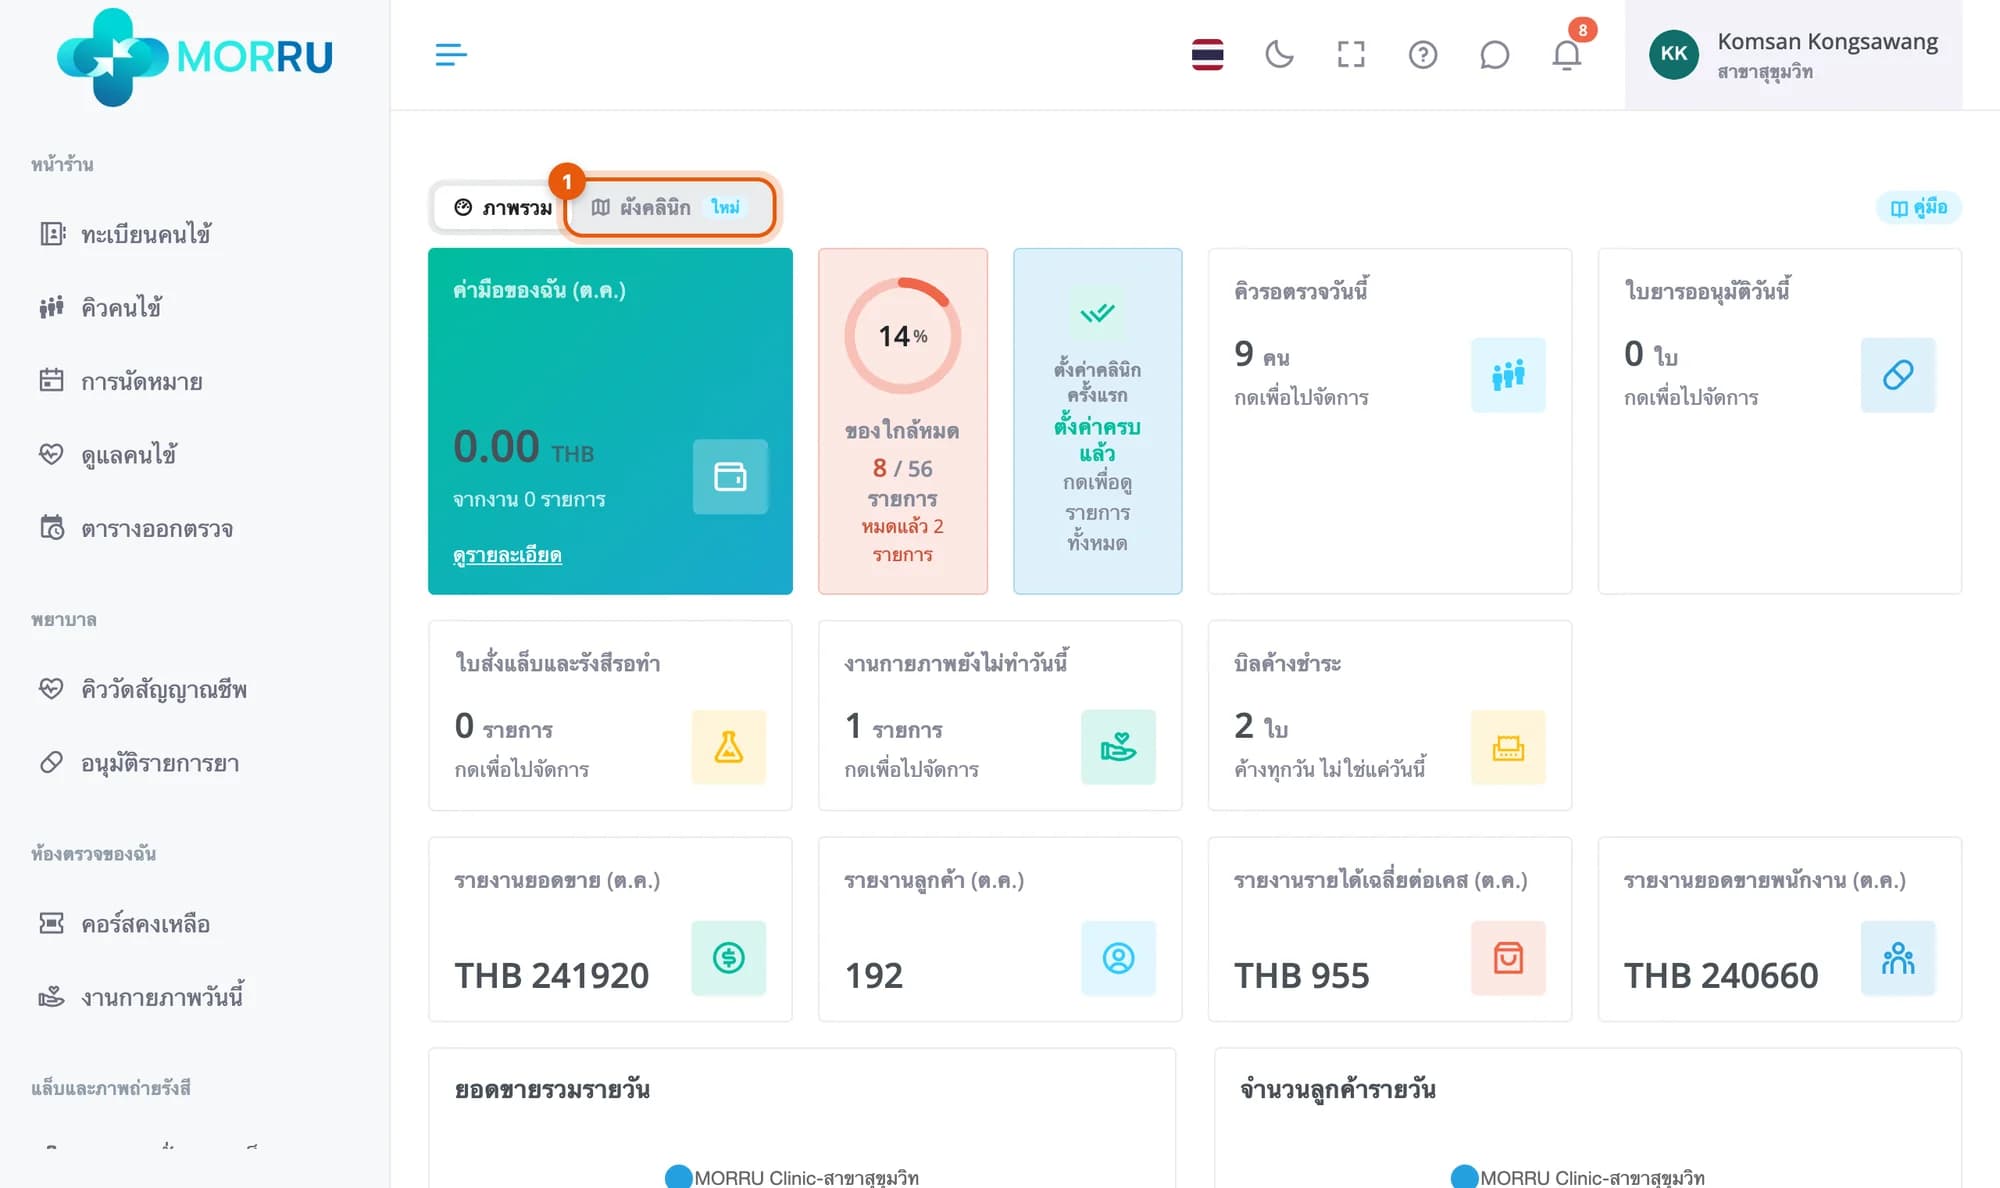Toggle fullscreen mode icon

click(x=1351, y=54)
